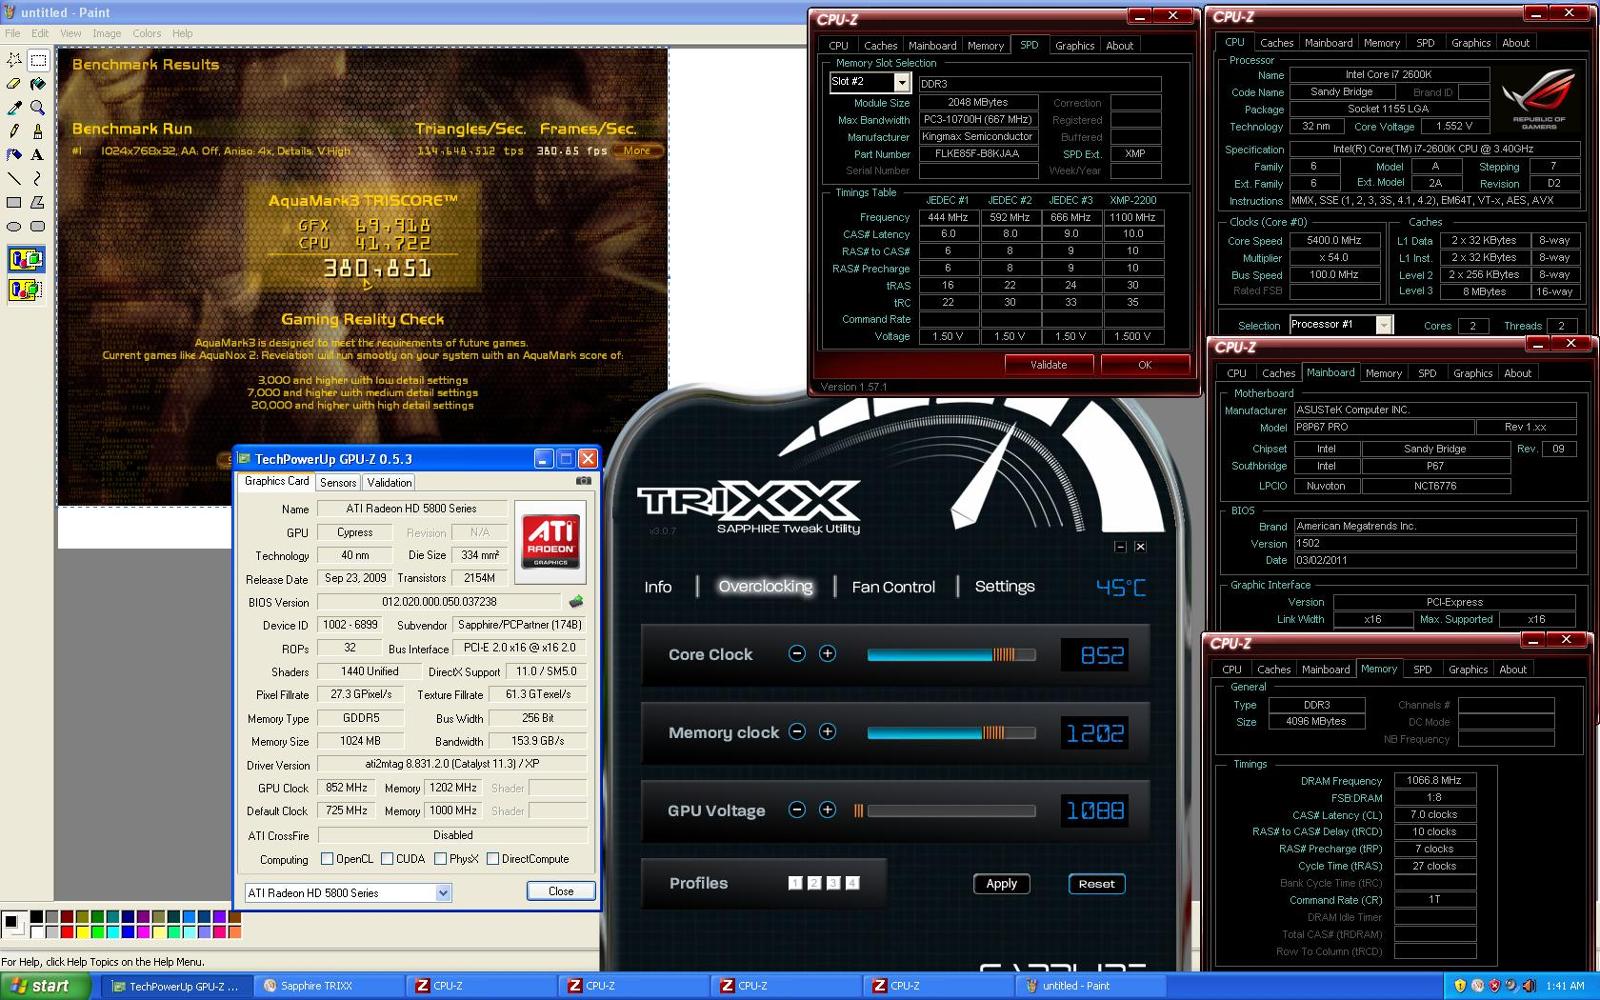Choose the transparent selection option icon

(x=25, y=290)
